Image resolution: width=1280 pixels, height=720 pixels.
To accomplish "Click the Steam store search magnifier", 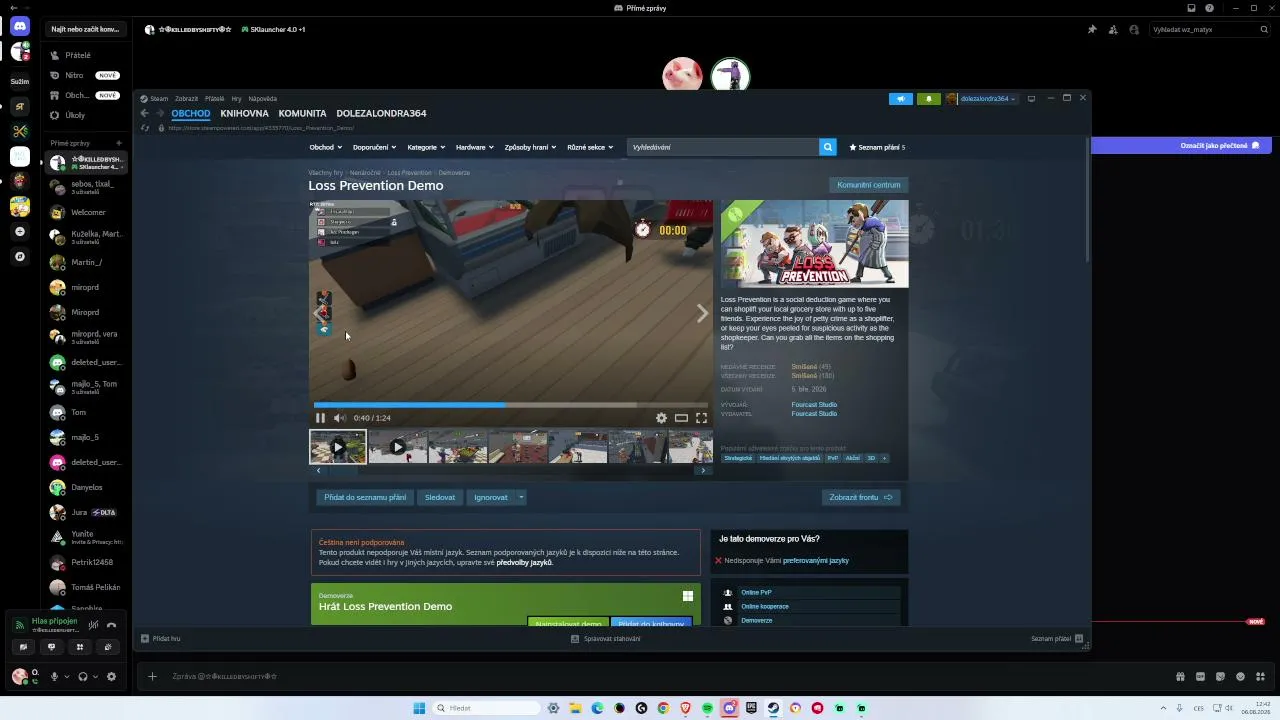I will pos(828,147).
